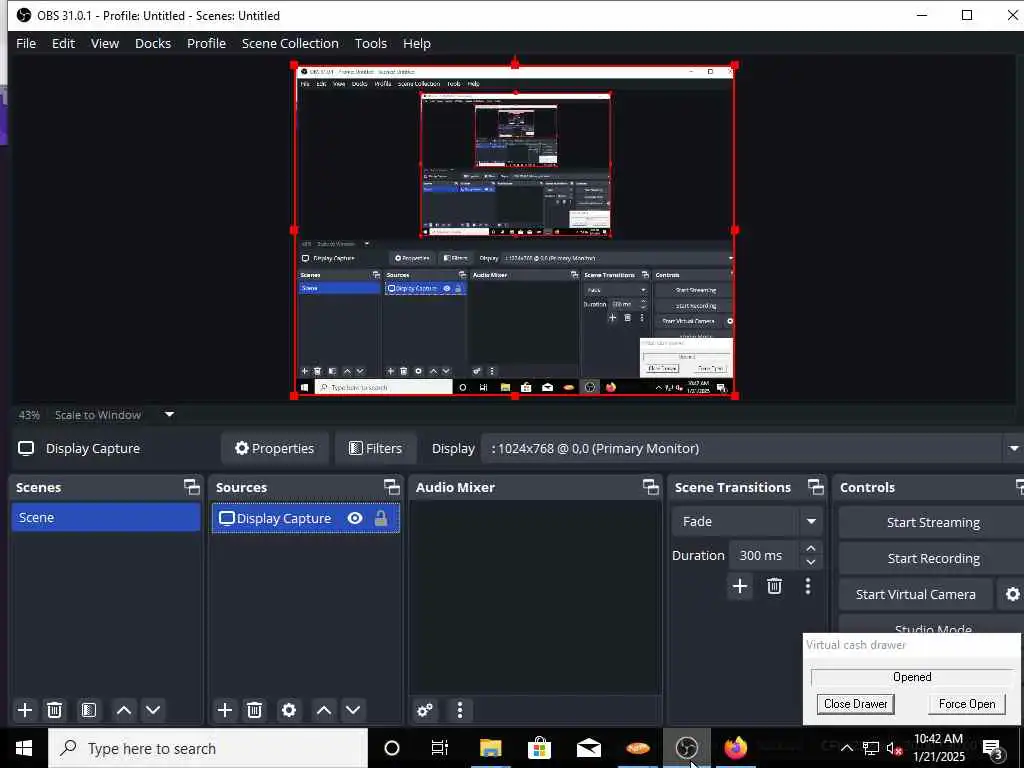This screenshot has height=768, width=1024.
Task: Move scene up arrow in Scenes dock
Action: (x=123, y=710)
